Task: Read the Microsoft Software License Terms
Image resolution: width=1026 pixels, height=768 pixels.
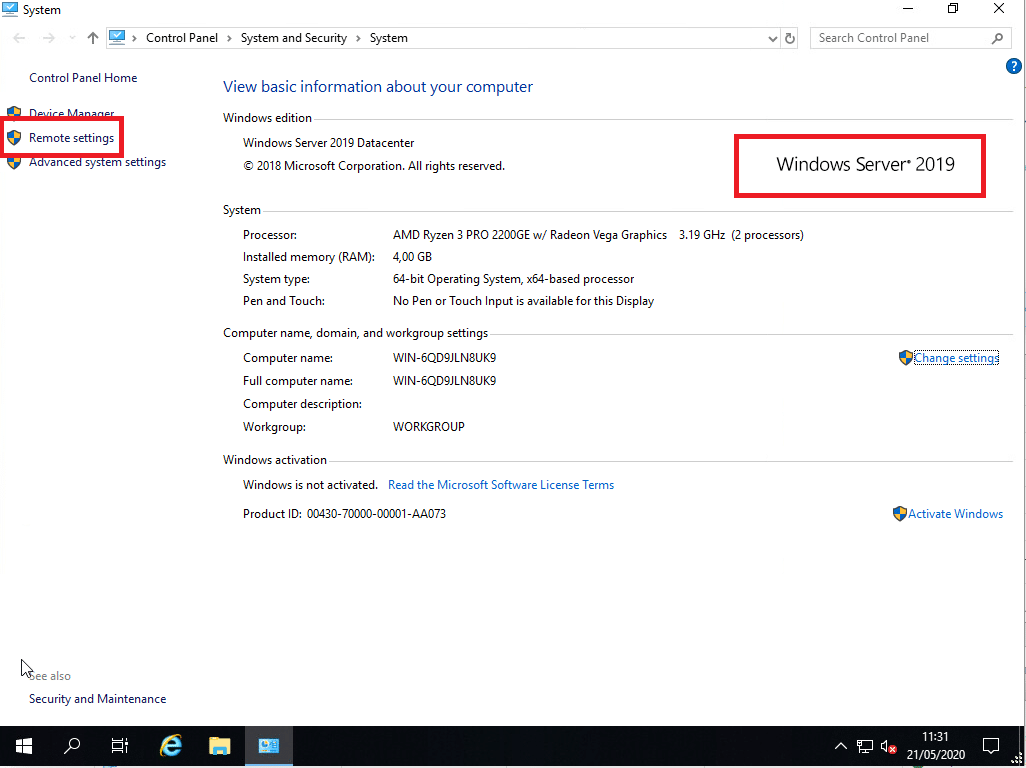Action: (x=501, y=485)
